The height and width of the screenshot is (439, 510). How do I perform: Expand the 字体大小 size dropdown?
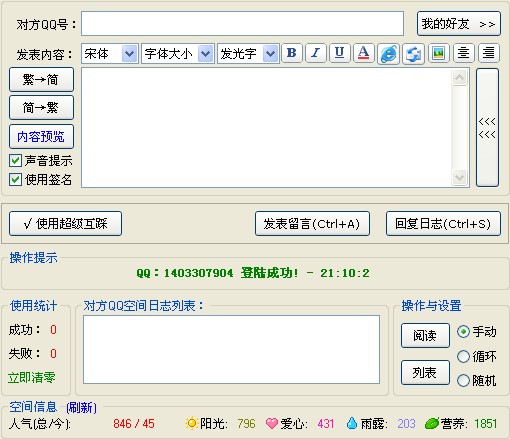(205, 53)
